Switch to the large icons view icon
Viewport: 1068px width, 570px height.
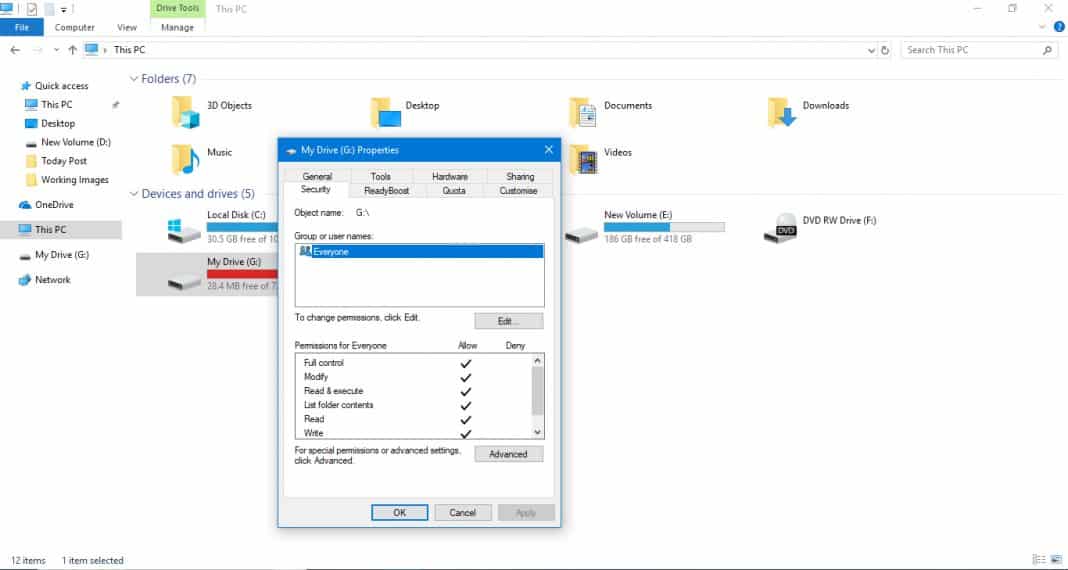point(1056,560)
